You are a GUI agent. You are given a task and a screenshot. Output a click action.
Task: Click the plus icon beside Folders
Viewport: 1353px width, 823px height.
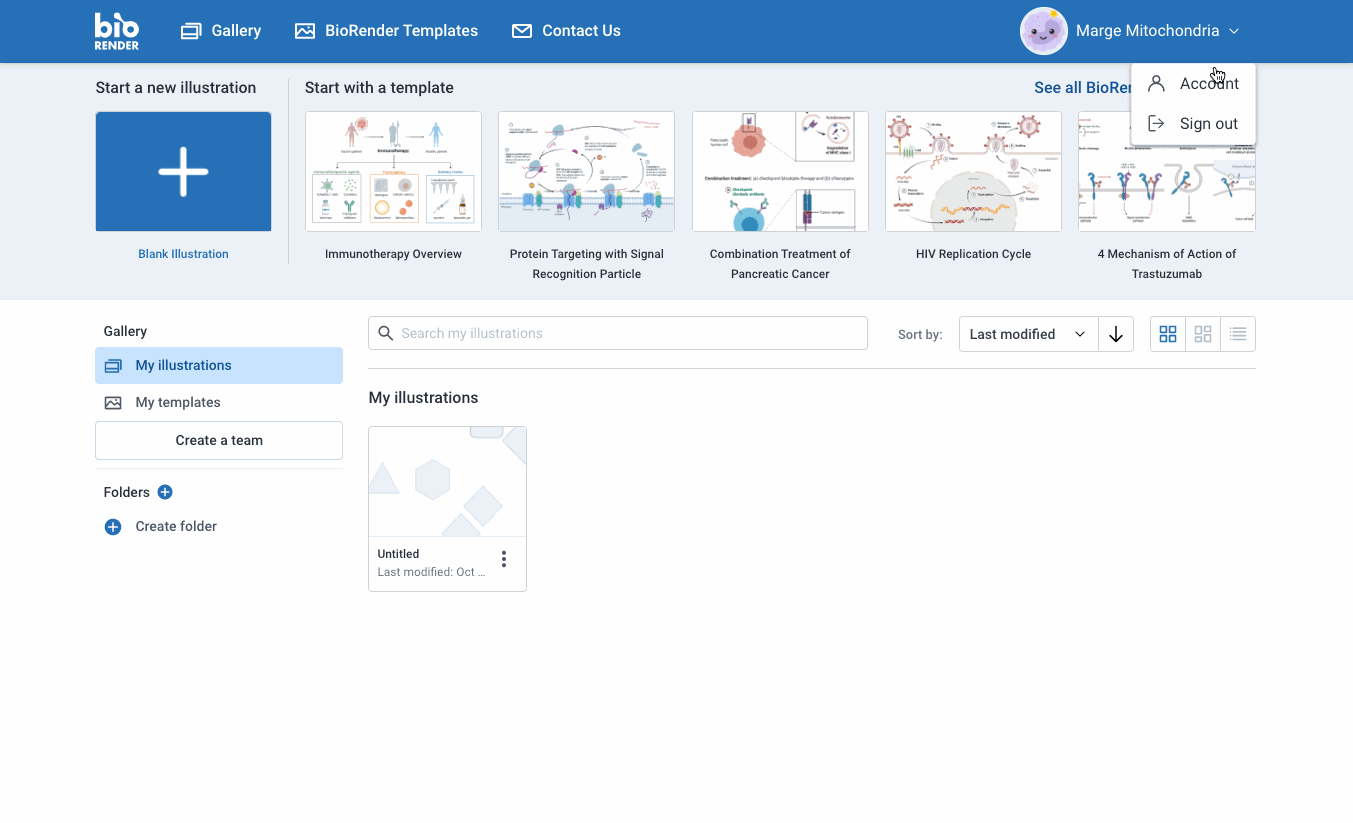tap(165, 492)
